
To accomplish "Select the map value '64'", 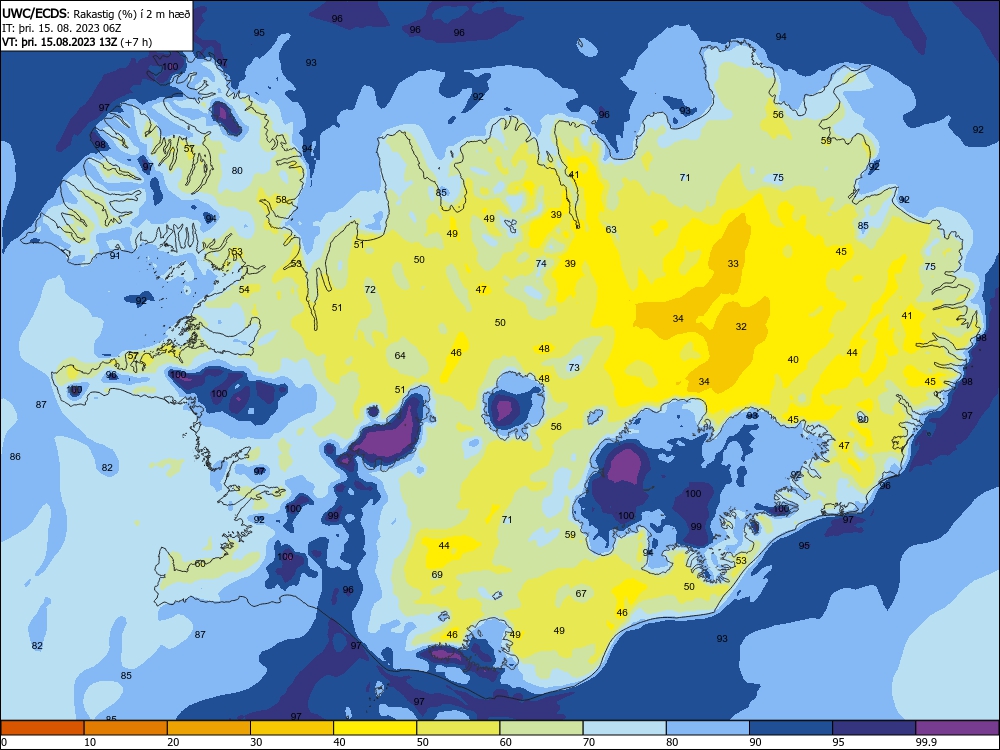I will (400, 356).
